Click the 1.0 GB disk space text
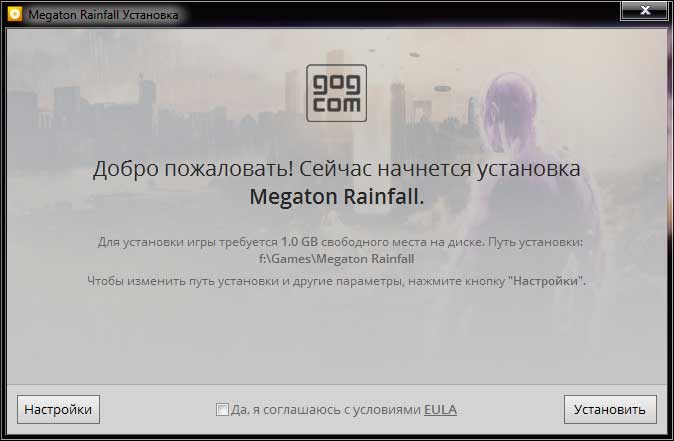Viewport: 674px width, 441px height. tap(299, 242)
